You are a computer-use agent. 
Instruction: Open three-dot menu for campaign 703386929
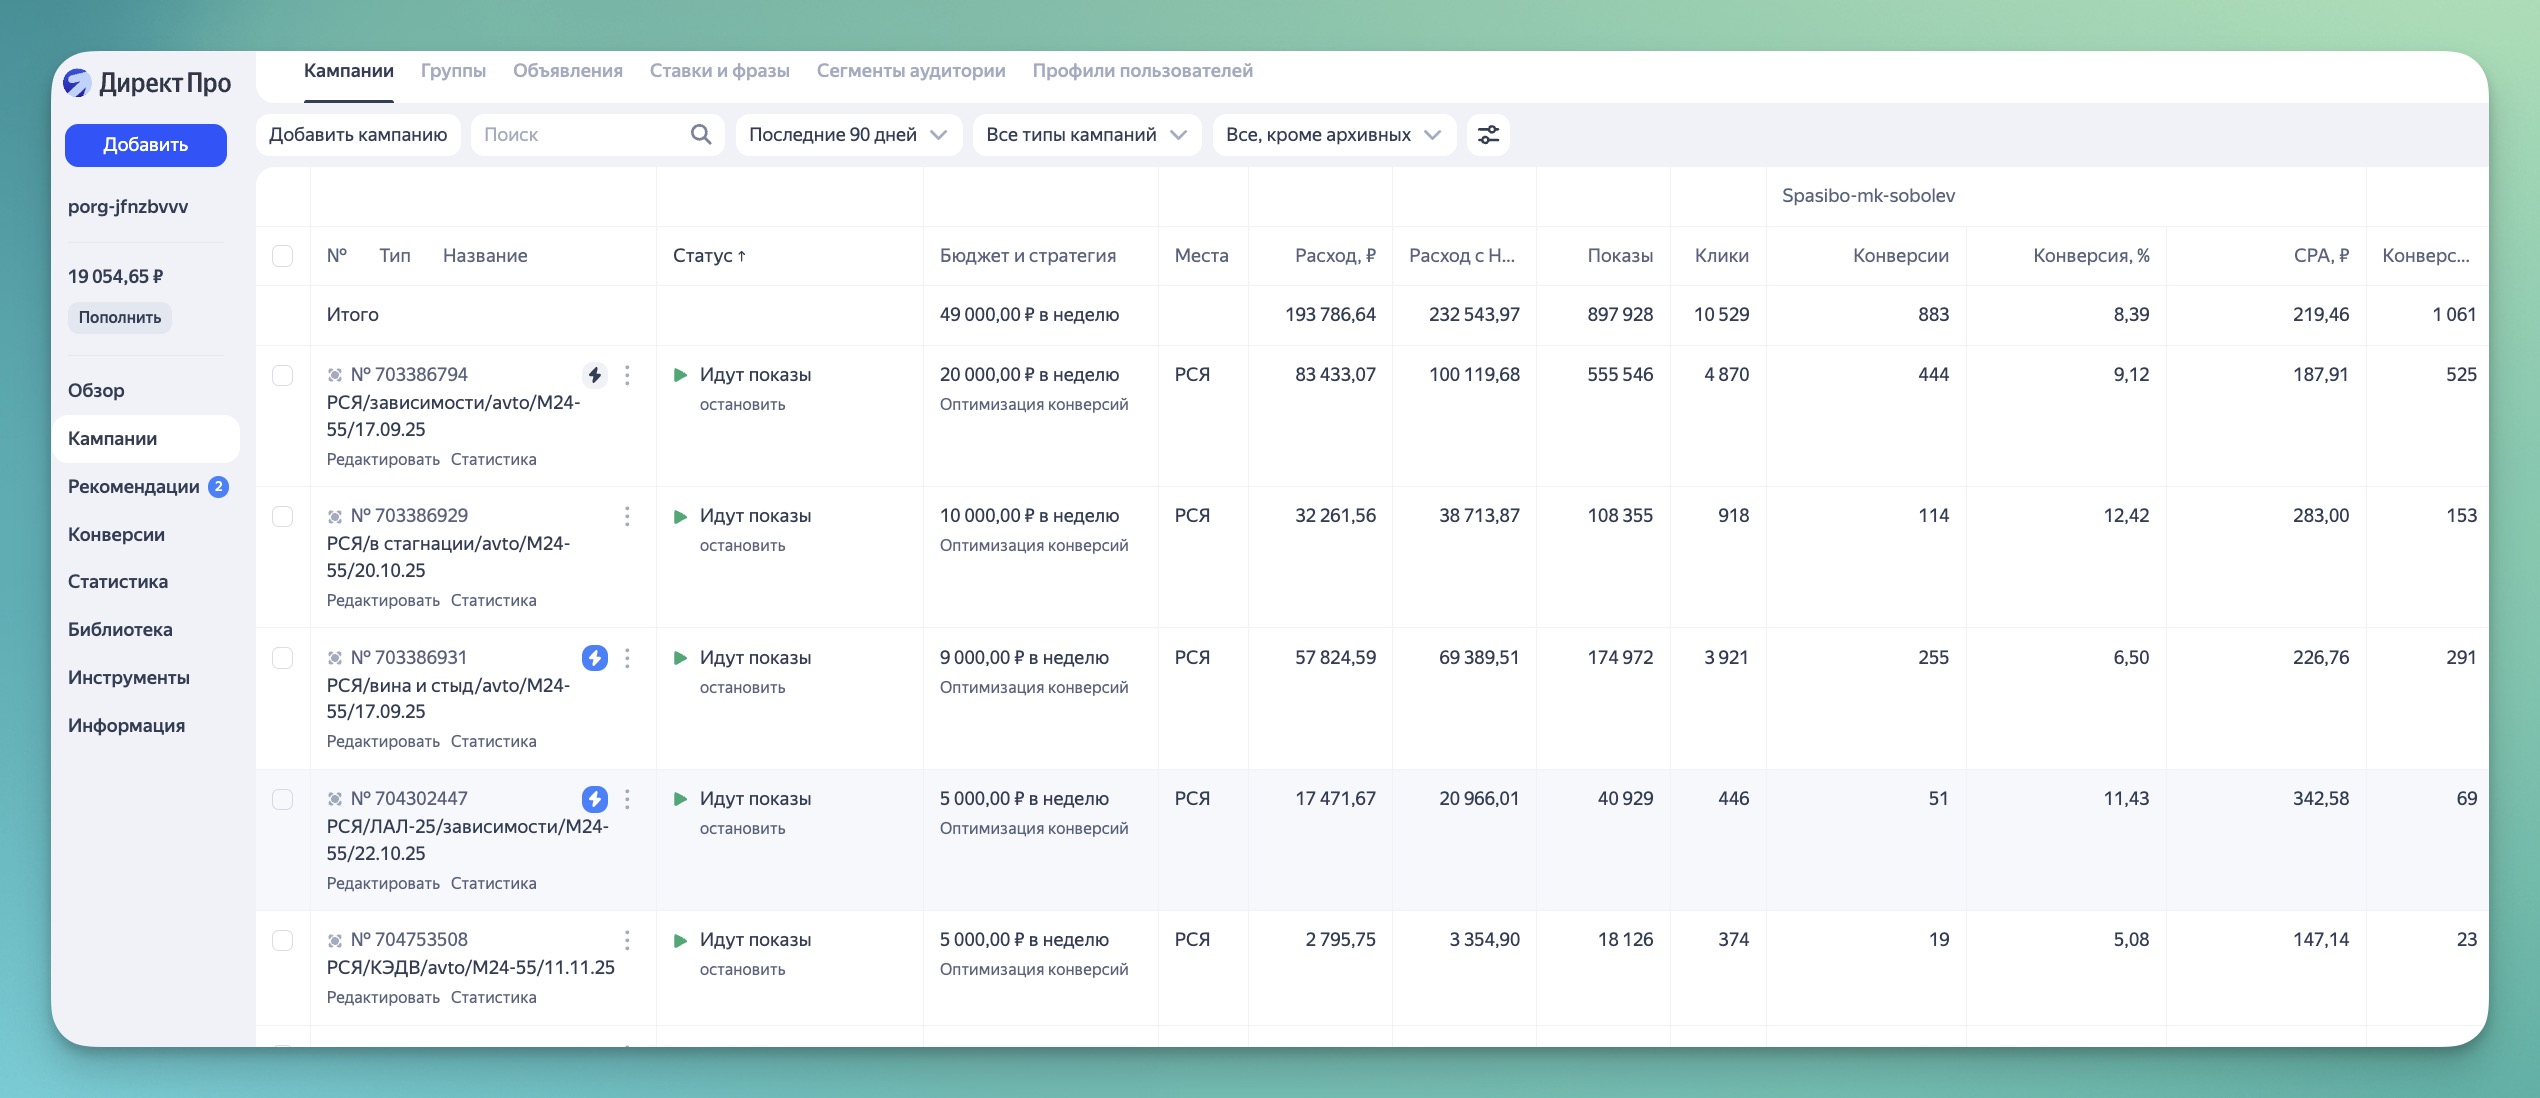pos(627,516)
